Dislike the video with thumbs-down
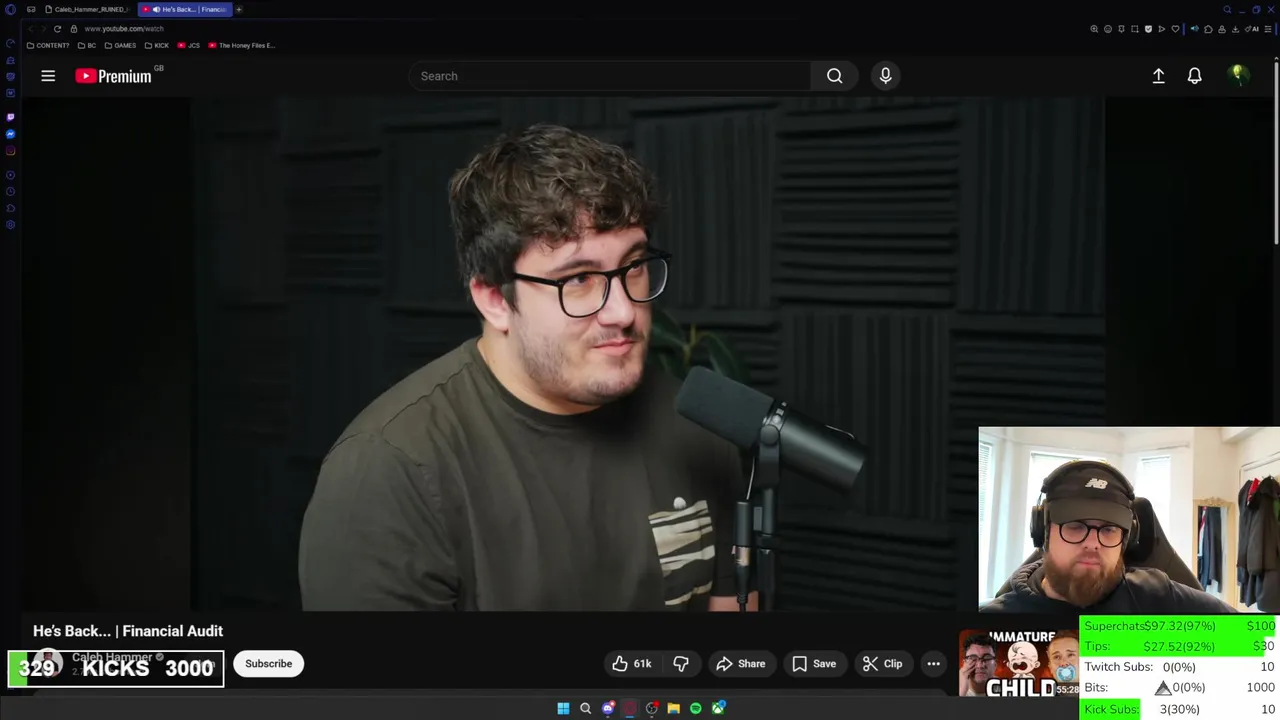Screen dimensions: 1280x720 [x=681, y=664]
